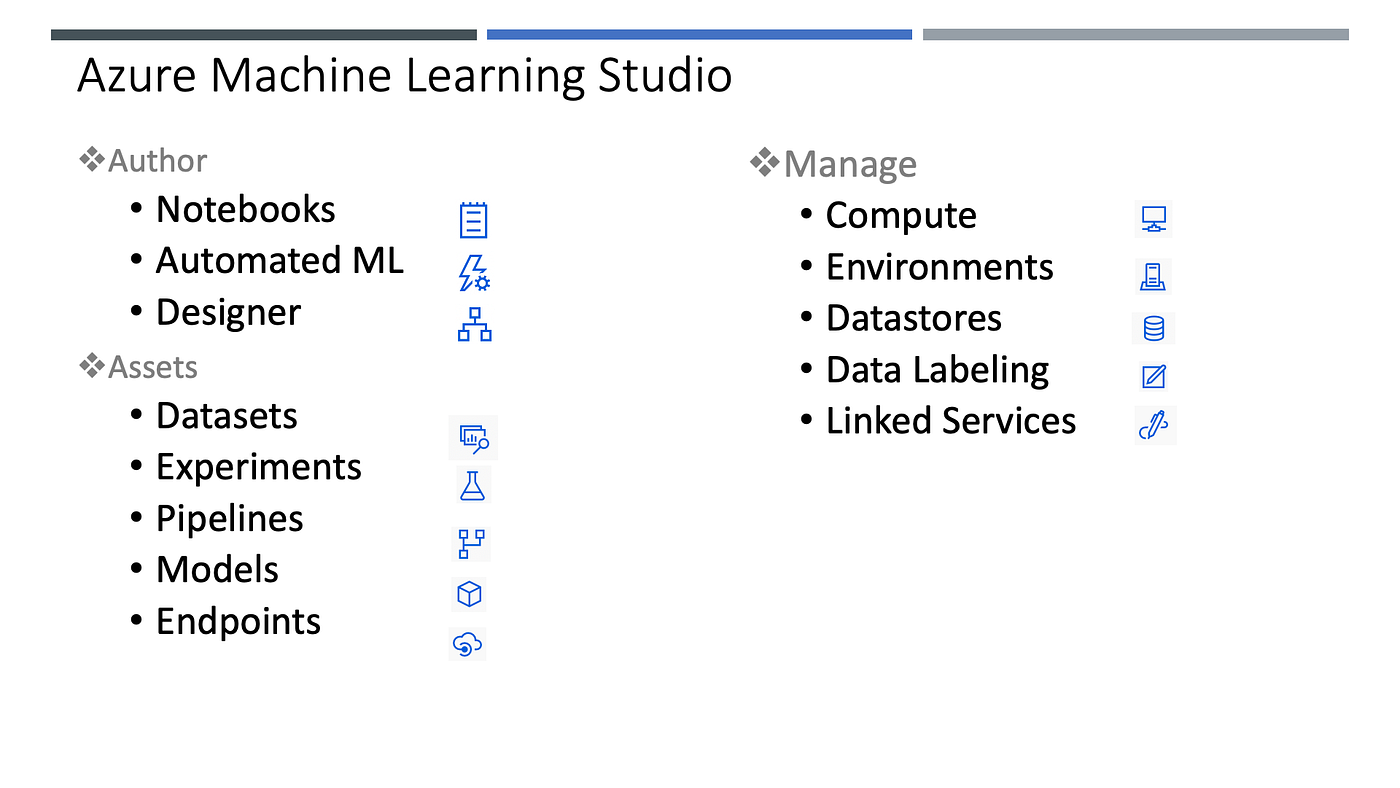Click the 'Azure Machine Learning Studio' title
Image resolution: width=1400 pixels, height=788 pixels.
tap(405, 76)
